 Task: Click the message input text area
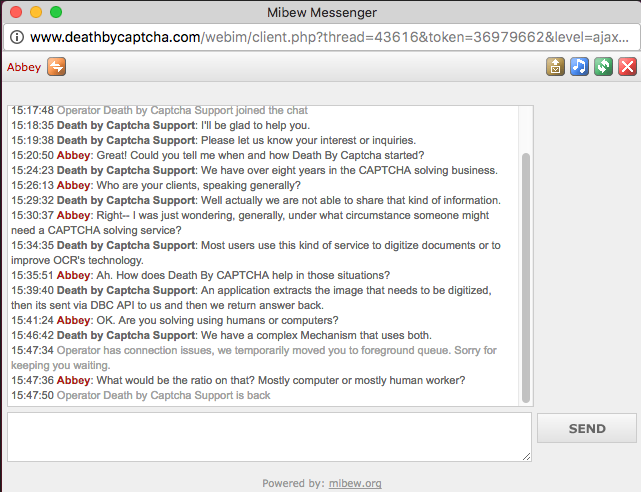269,437
